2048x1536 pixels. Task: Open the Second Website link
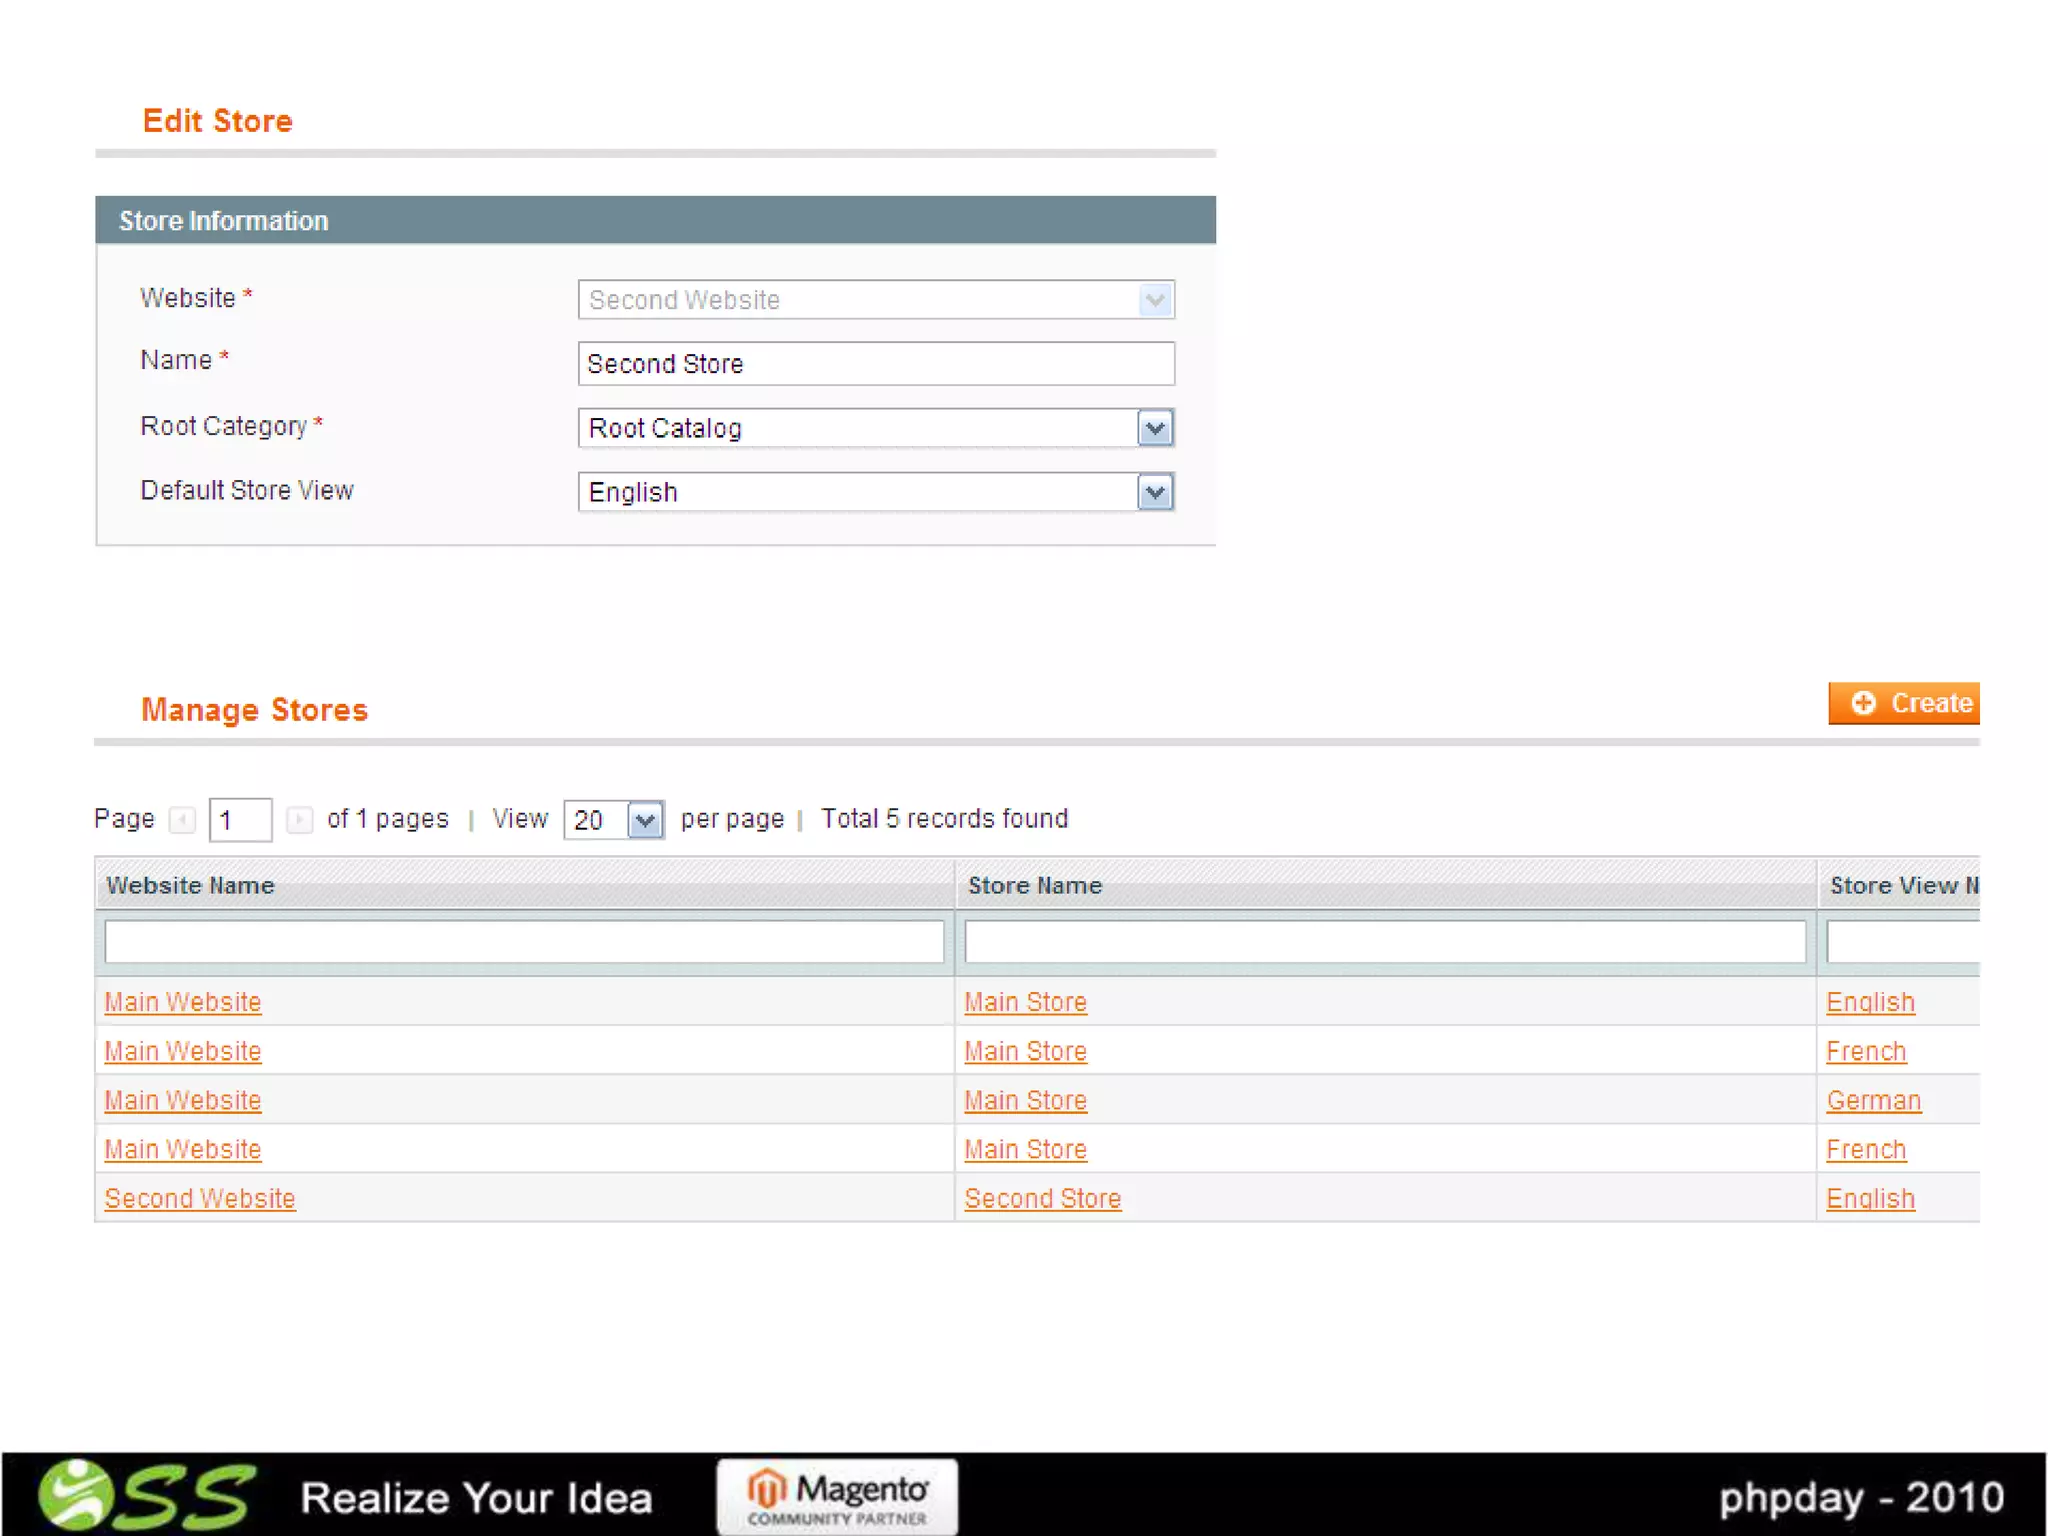coord(200,1198)
